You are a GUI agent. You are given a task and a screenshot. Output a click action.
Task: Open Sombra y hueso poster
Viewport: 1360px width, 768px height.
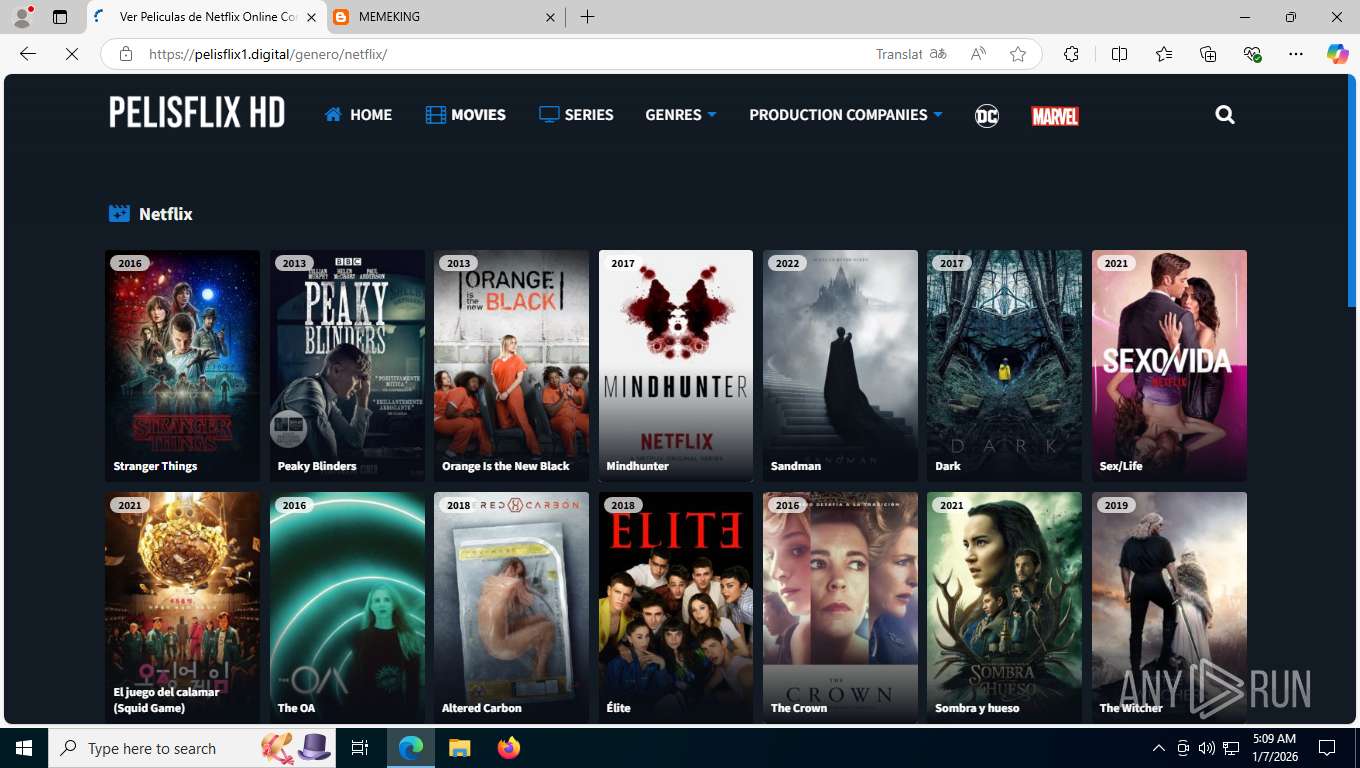click(1004, 608)
